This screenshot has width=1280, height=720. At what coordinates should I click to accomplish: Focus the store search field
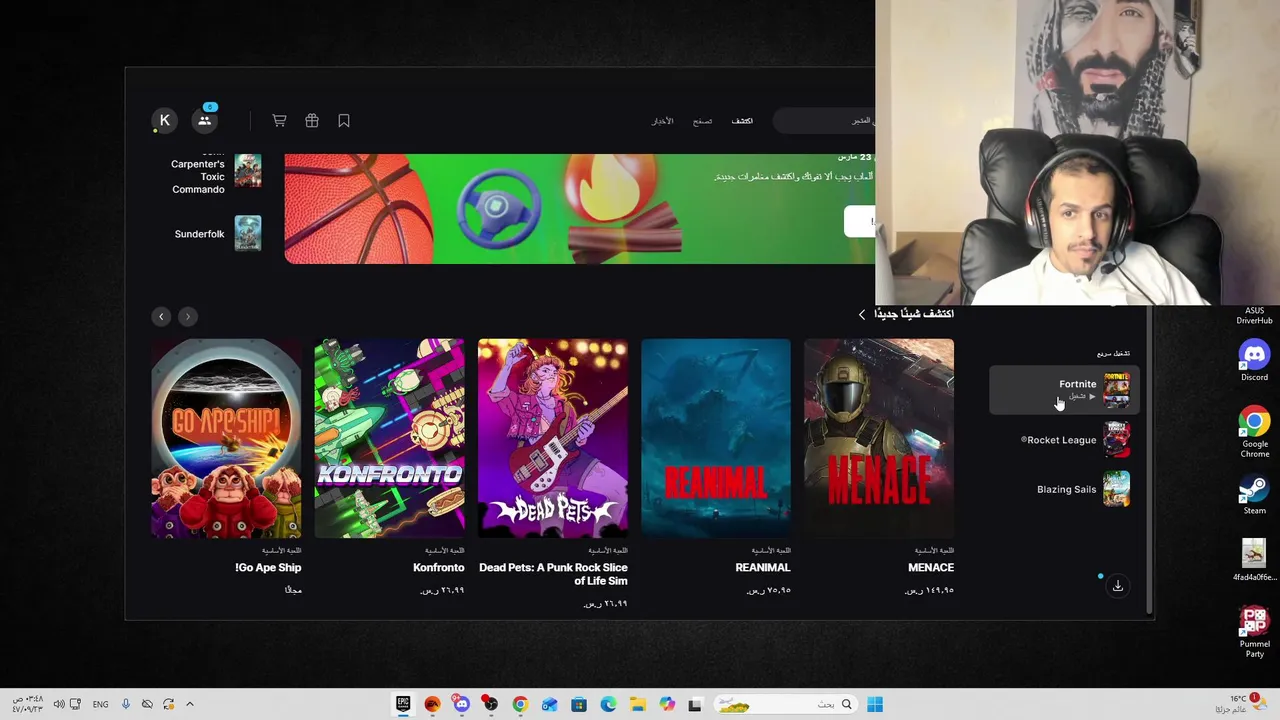pyautogui.click(x=825, y=121)
